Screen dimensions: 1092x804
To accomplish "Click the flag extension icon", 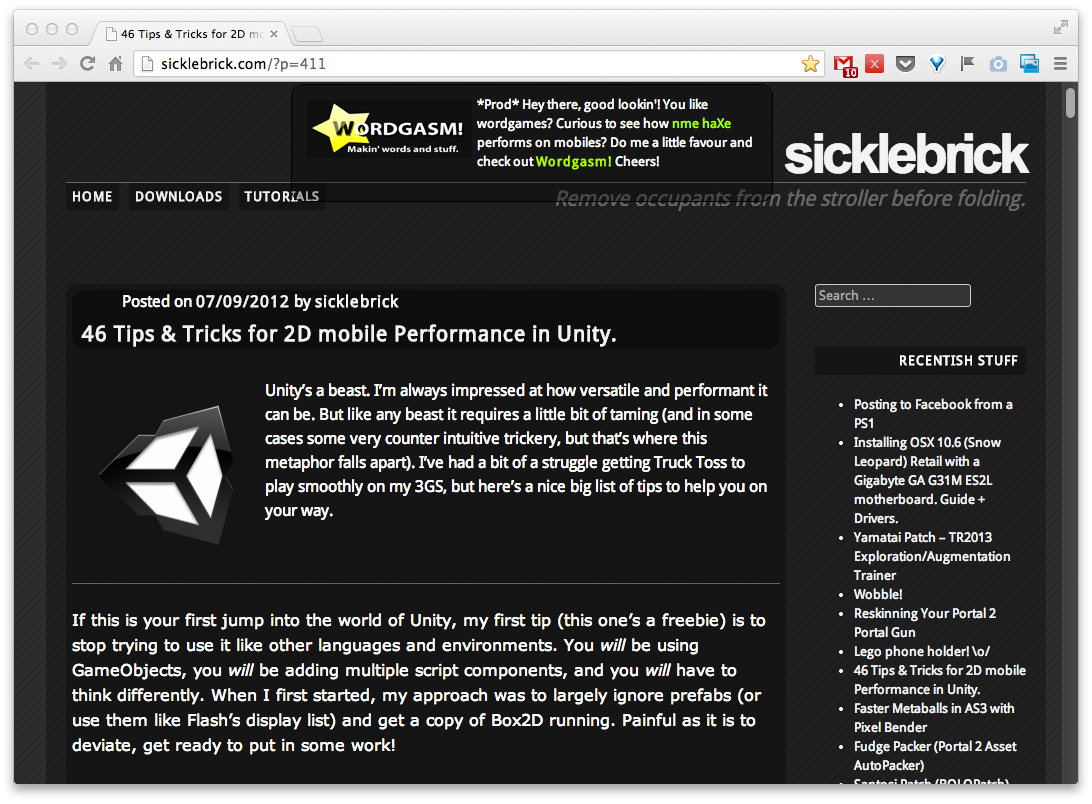I will [x=967, y=64].
